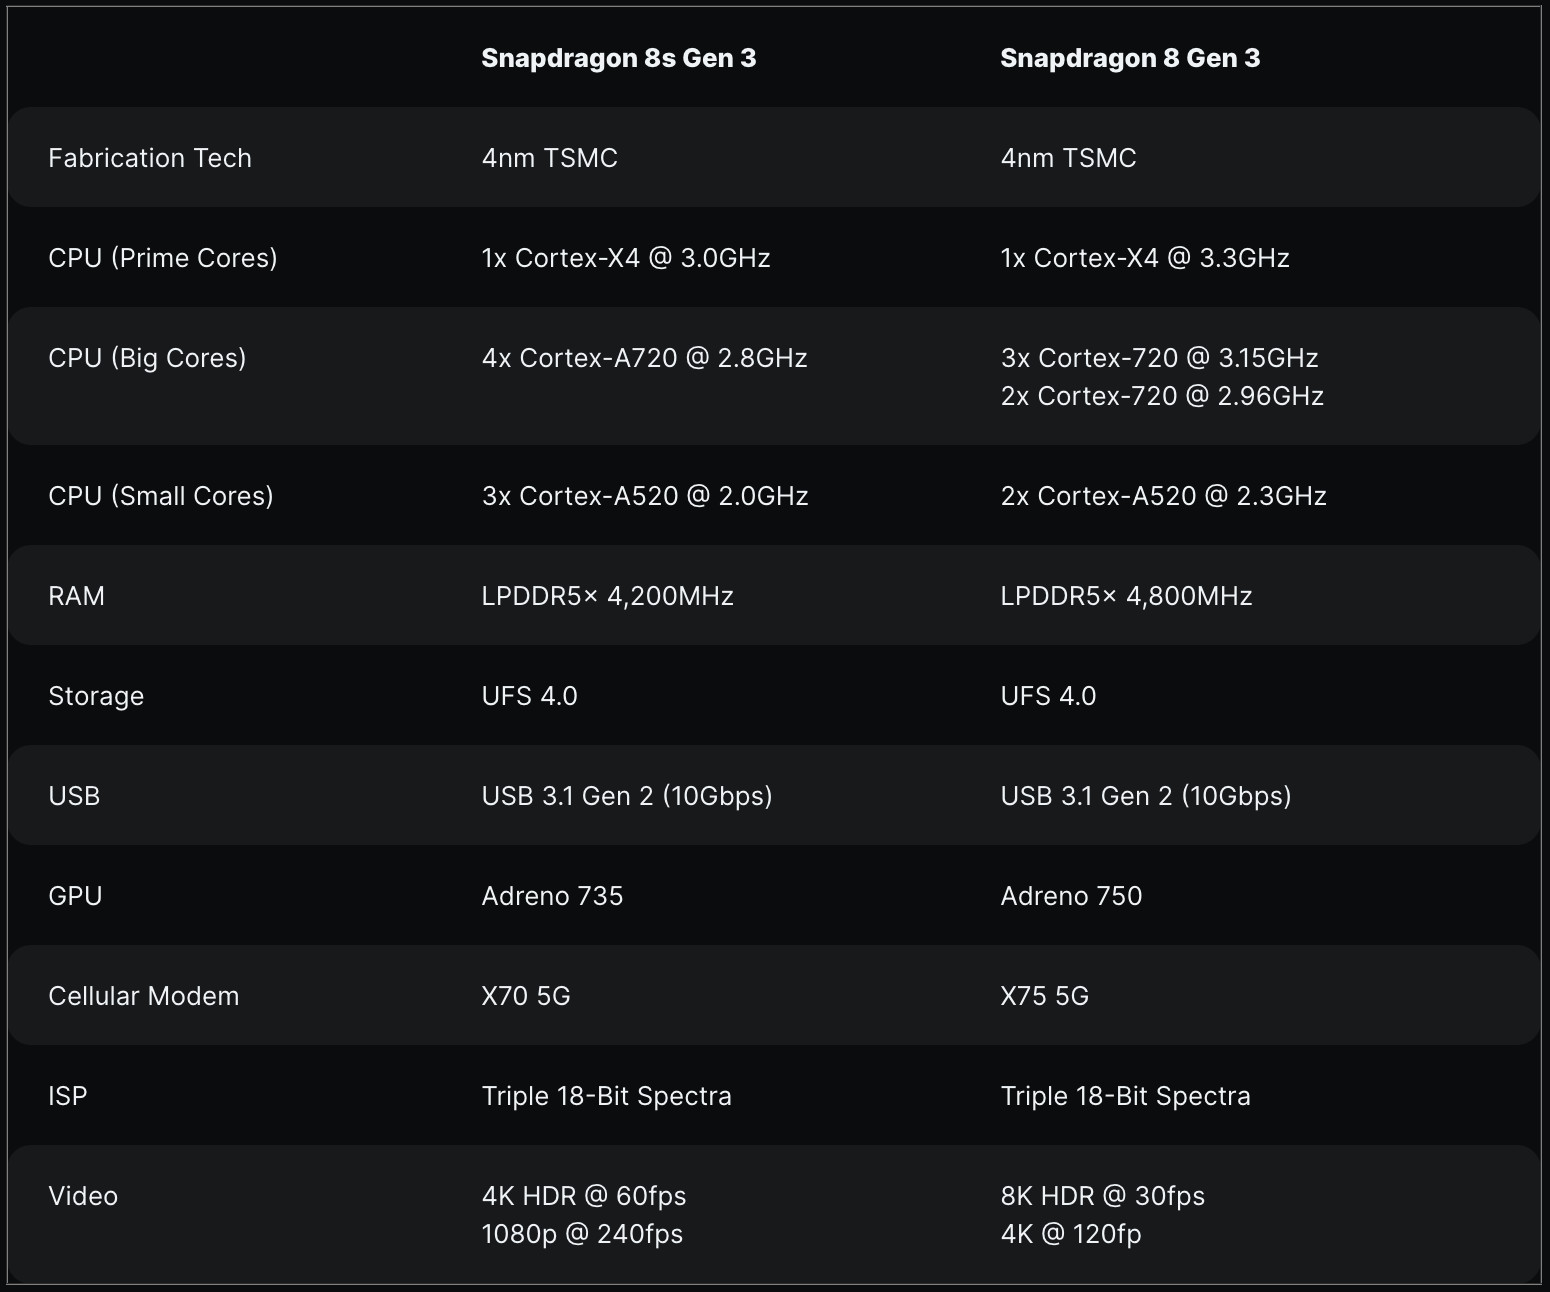
Task: Click the Snapdragon 8 Gen 3 column header
Action: pos(1130,58)
